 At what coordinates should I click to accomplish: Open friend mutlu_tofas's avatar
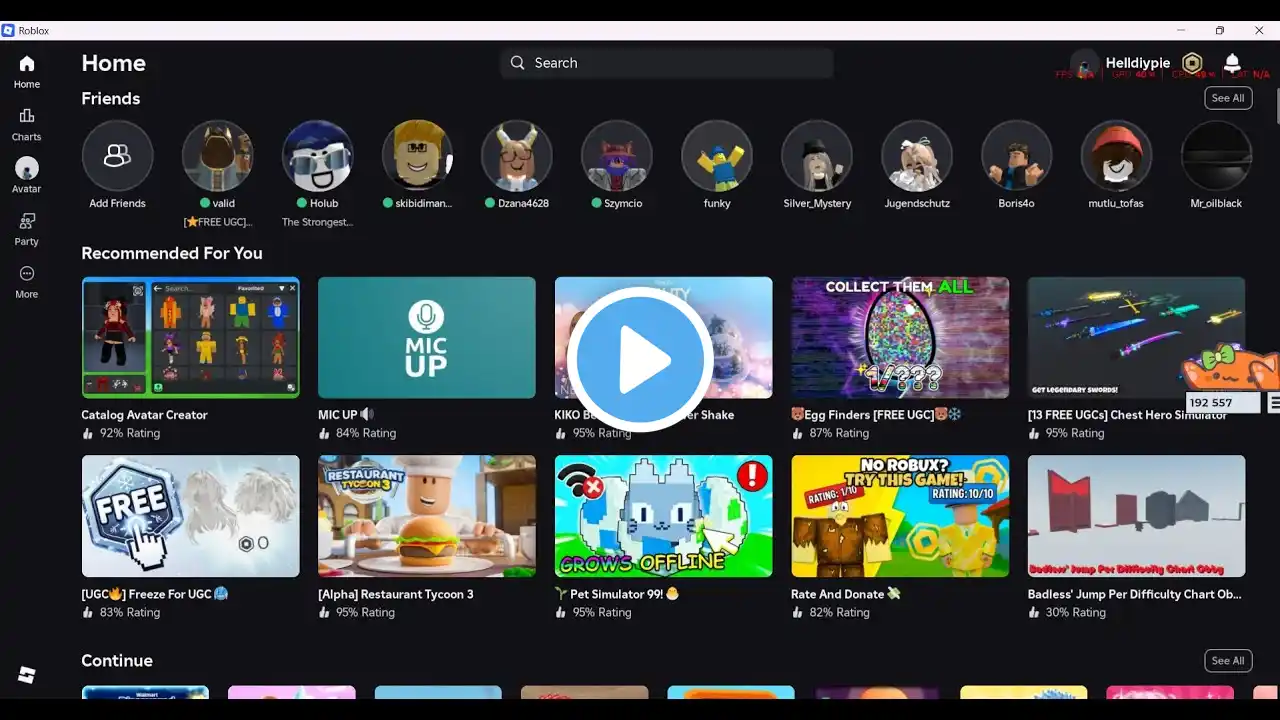[x=1117, y=156]
